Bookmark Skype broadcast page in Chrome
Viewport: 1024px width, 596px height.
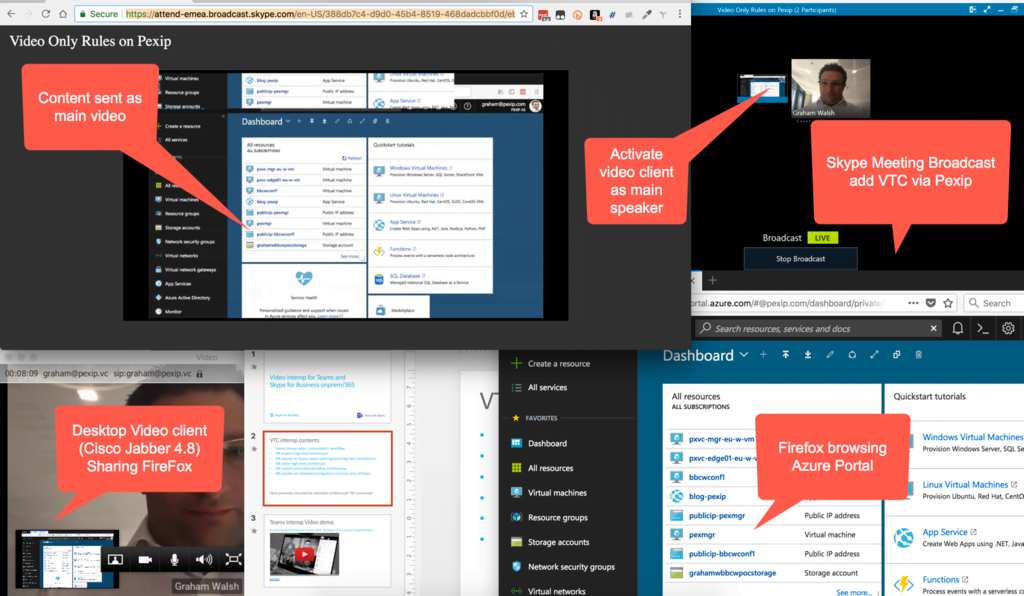pos(524,14)
